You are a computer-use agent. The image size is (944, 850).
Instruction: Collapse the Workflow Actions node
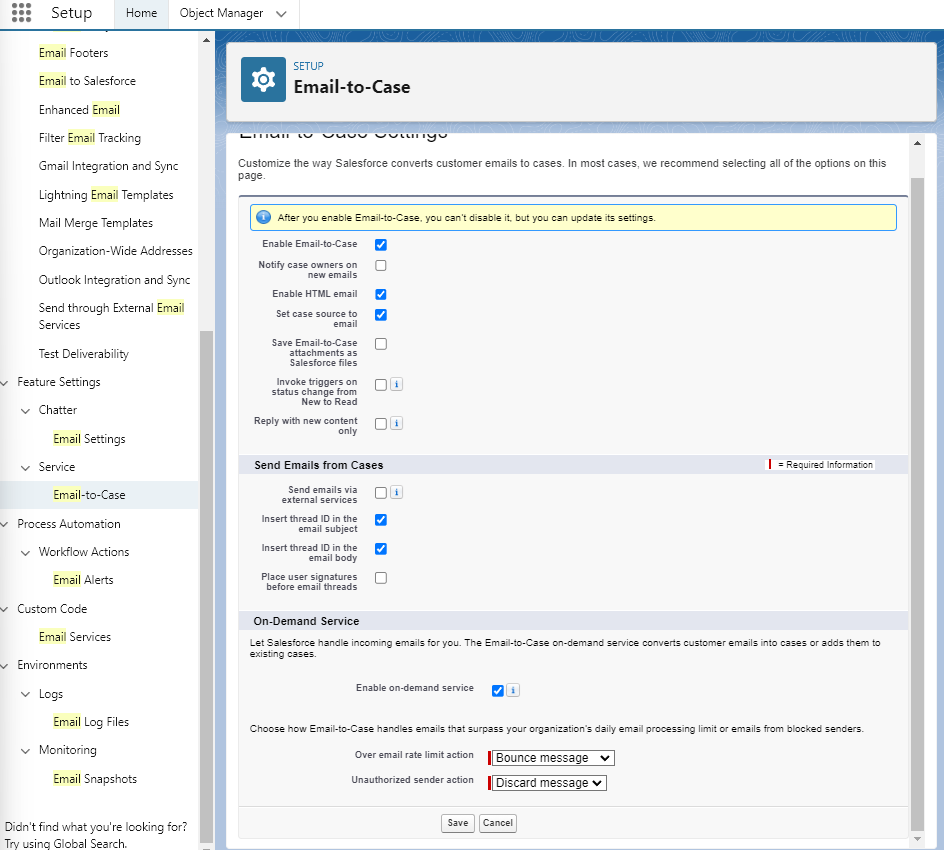point(25,553)
